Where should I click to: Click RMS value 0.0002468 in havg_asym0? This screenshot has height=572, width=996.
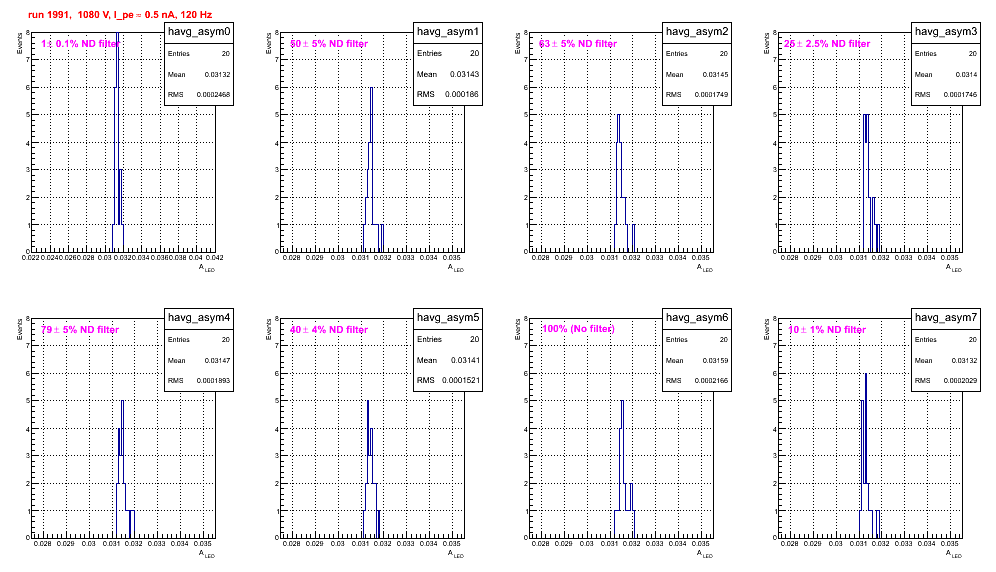click(213, 95)
